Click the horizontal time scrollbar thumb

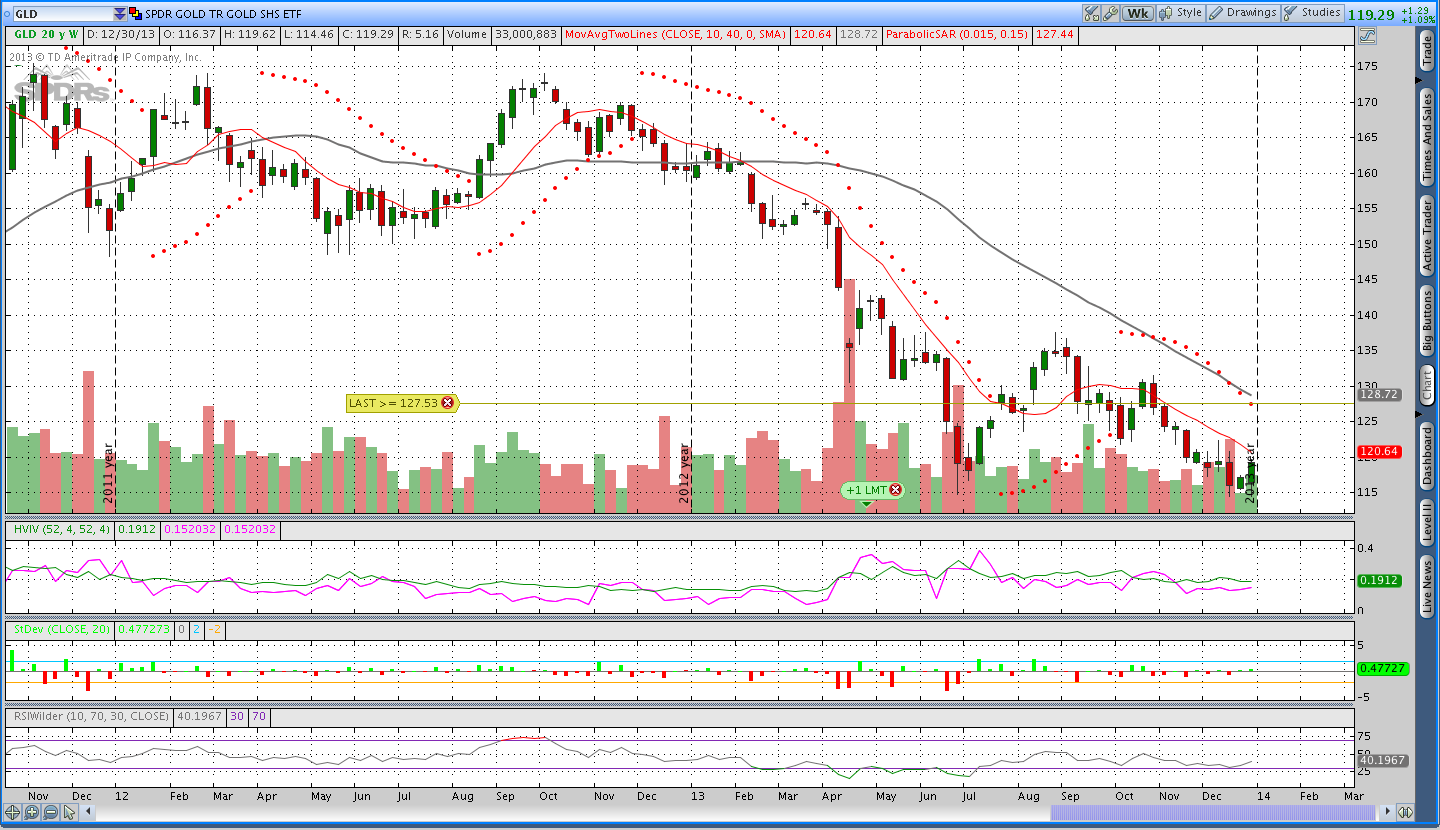click(1213, 812)
